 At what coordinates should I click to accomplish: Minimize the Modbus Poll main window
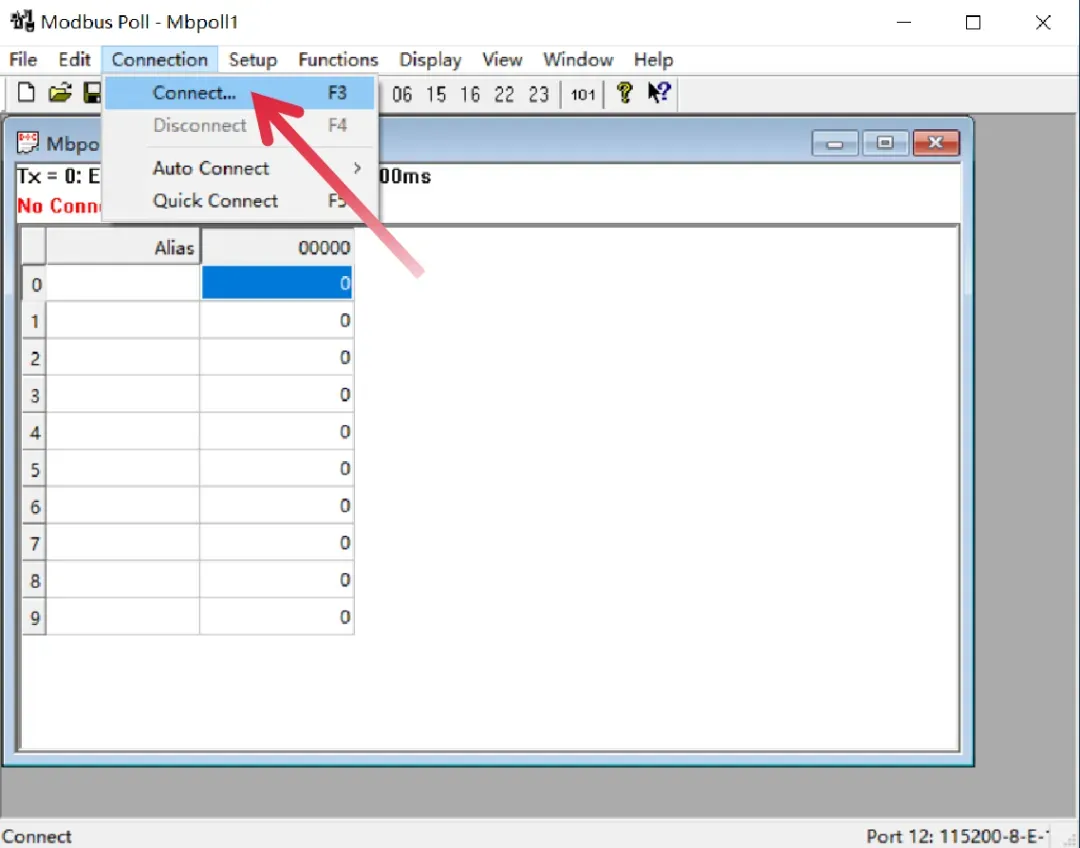[904, 22]
